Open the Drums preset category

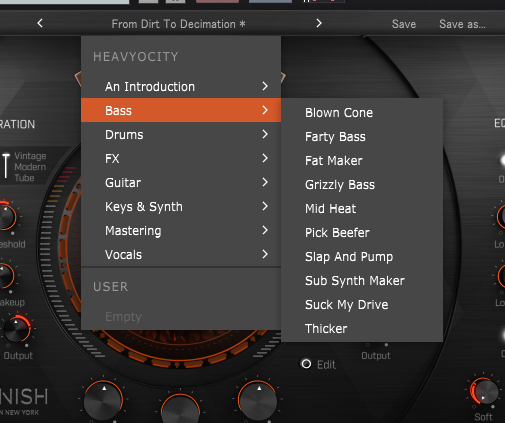coord(181,134)
